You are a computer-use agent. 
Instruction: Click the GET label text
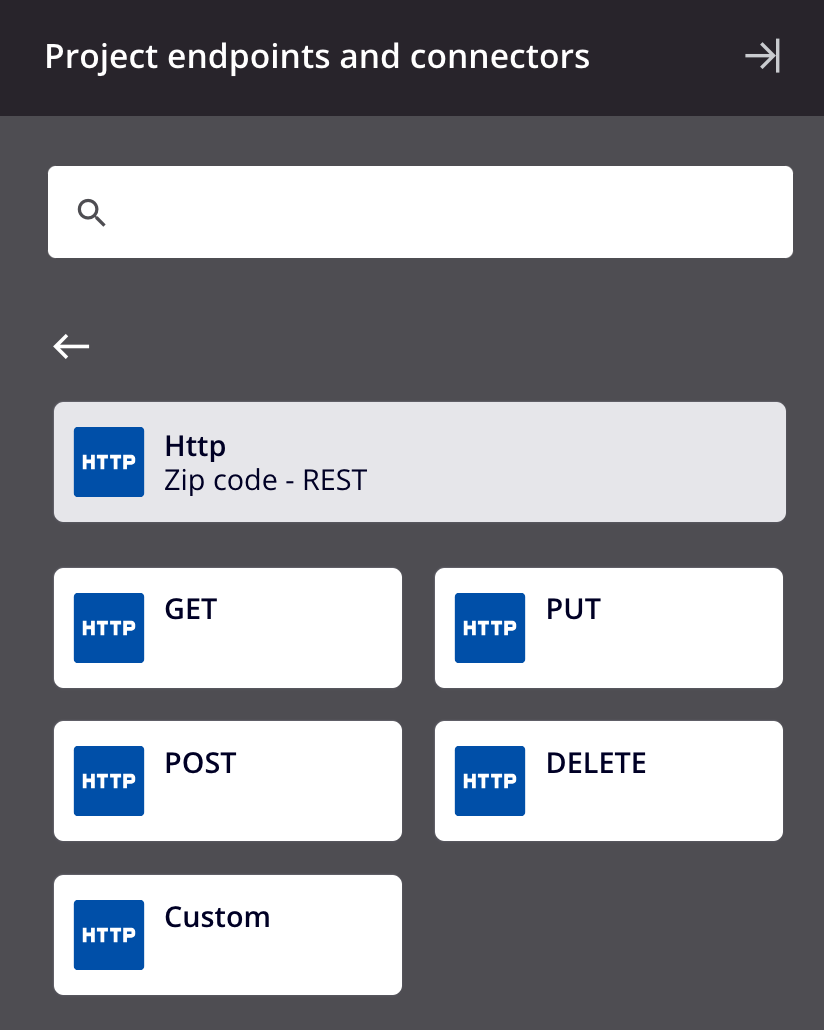click(x=190, y=609)
